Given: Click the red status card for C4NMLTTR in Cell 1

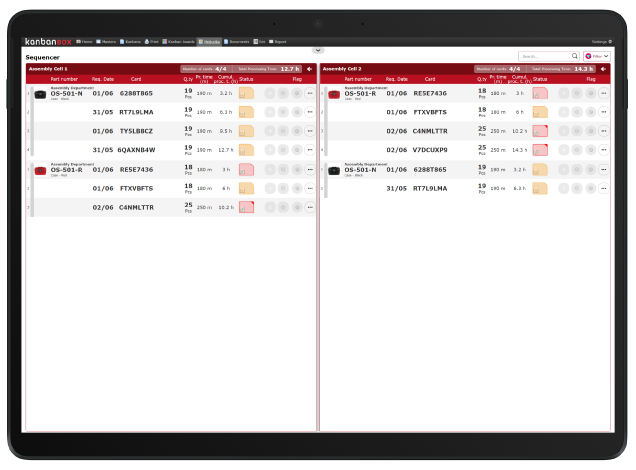Looking at the screenshot, I should (x=246, y=207).
